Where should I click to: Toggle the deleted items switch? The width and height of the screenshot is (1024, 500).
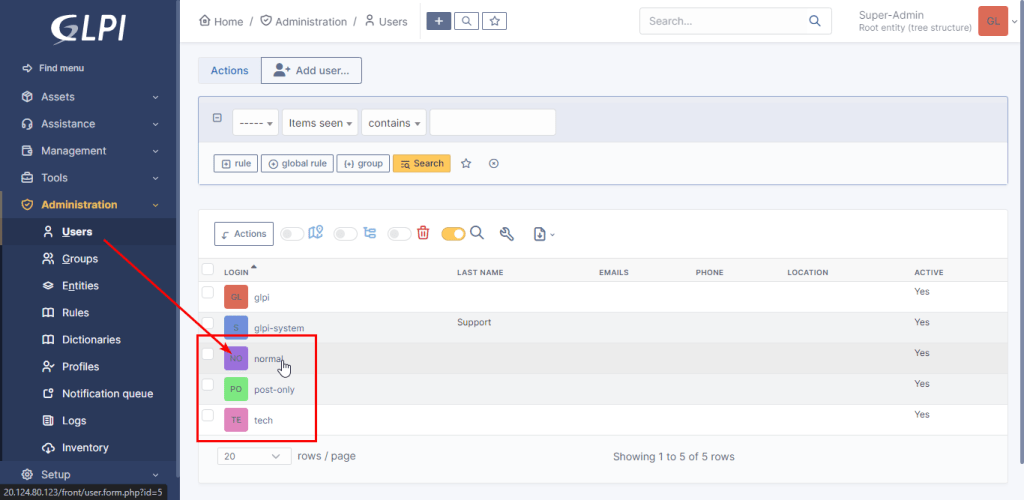click(x=399, y=234)
